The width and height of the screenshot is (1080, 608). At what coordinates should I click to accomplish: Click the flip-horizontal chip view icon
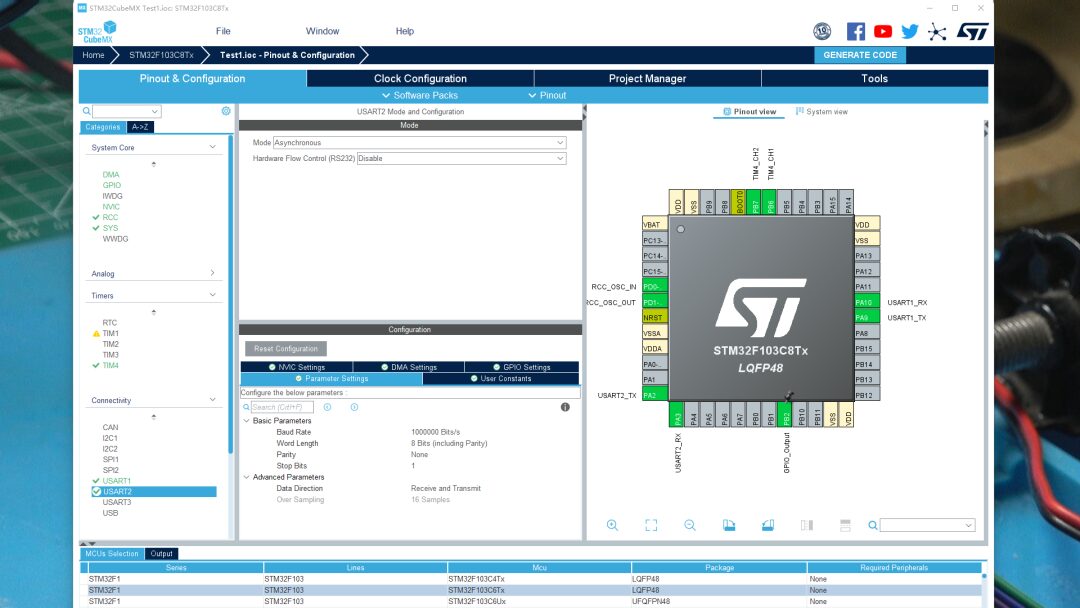point(807,525)
